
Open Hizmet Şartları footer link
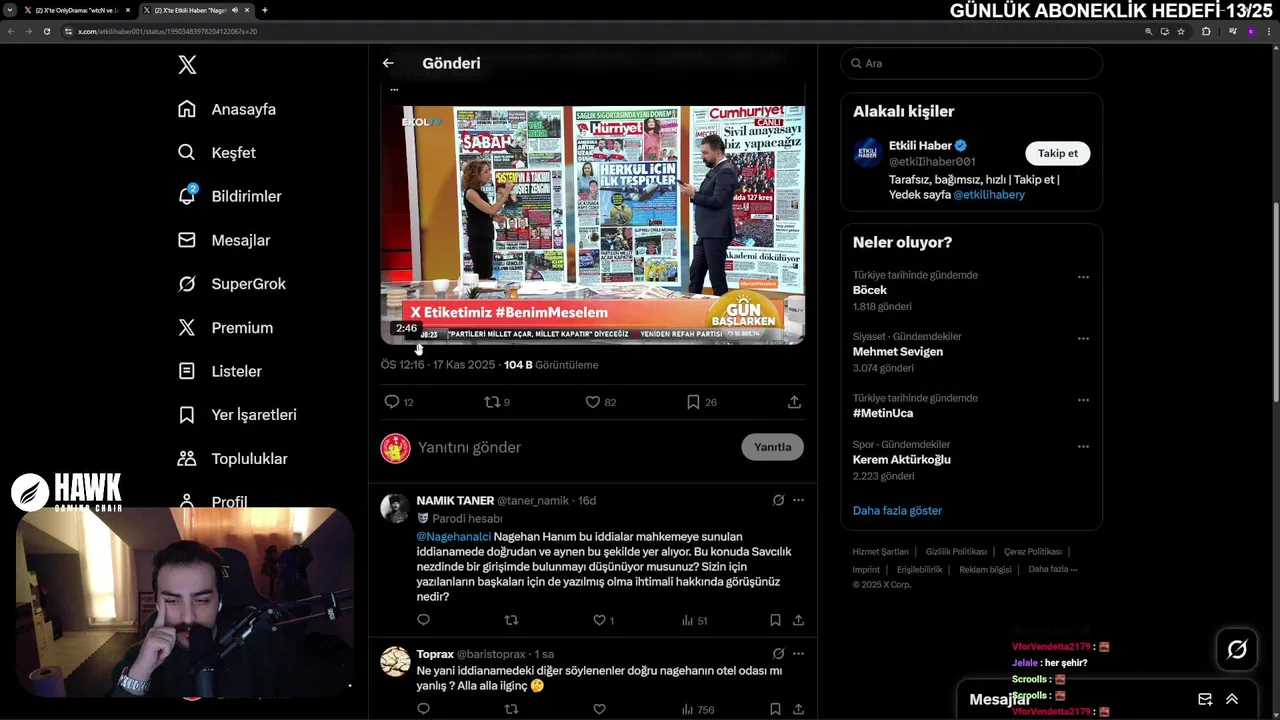point(880,552)
